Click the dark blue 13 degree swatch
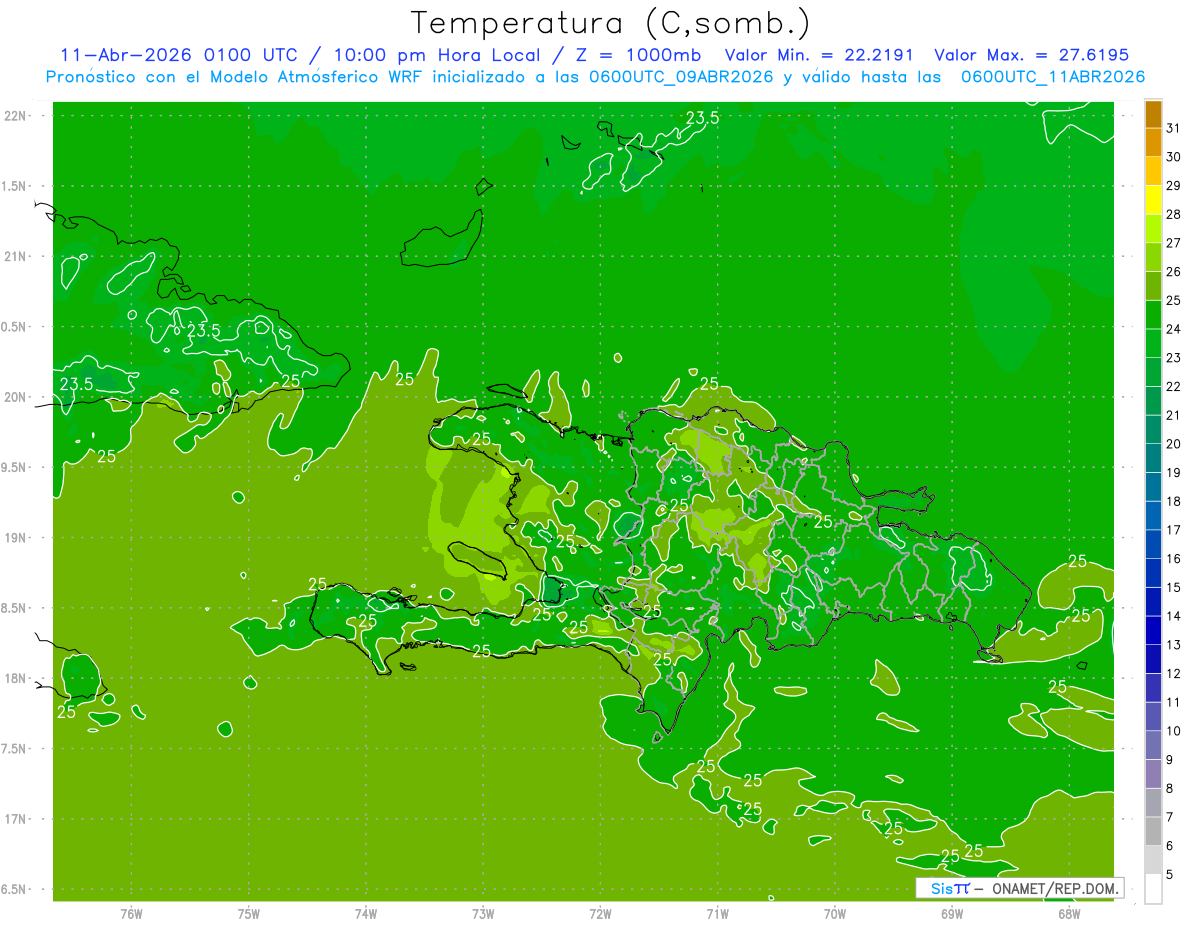Screen dimensions: 1200x927 click(1153, 631)
